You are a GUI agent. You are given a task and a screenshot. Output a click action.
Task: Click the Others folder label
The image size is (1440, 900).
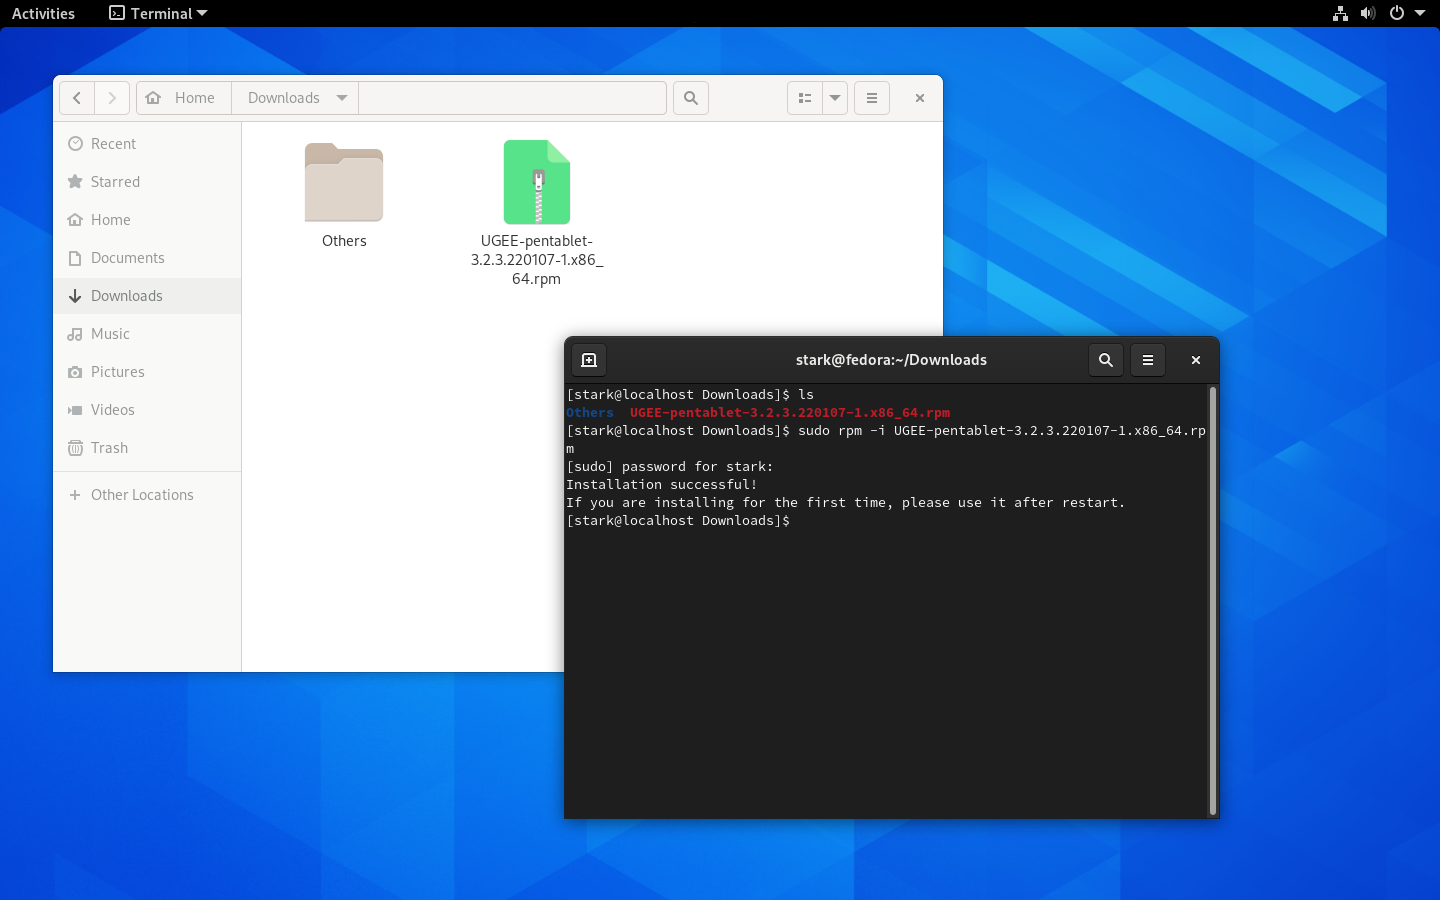click(344, 241)
